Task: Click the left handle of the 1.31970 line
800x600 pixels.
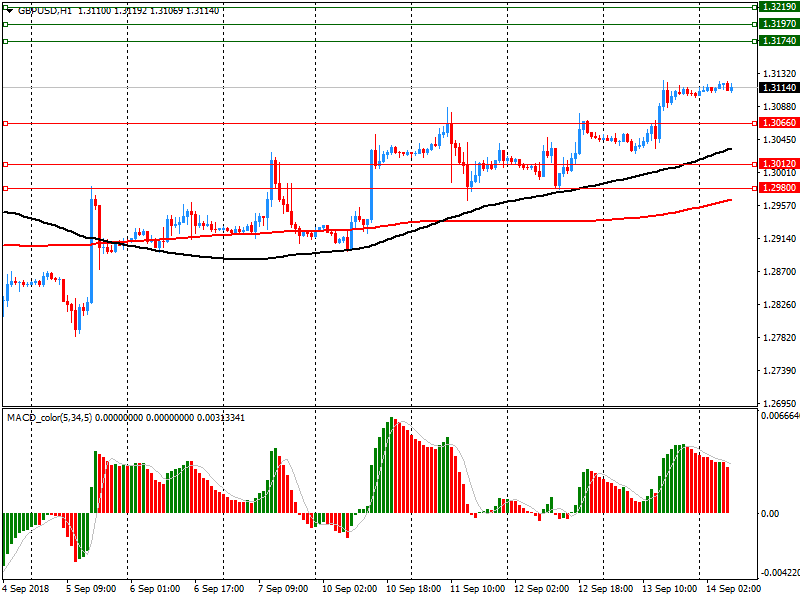Action: [6, 24]
